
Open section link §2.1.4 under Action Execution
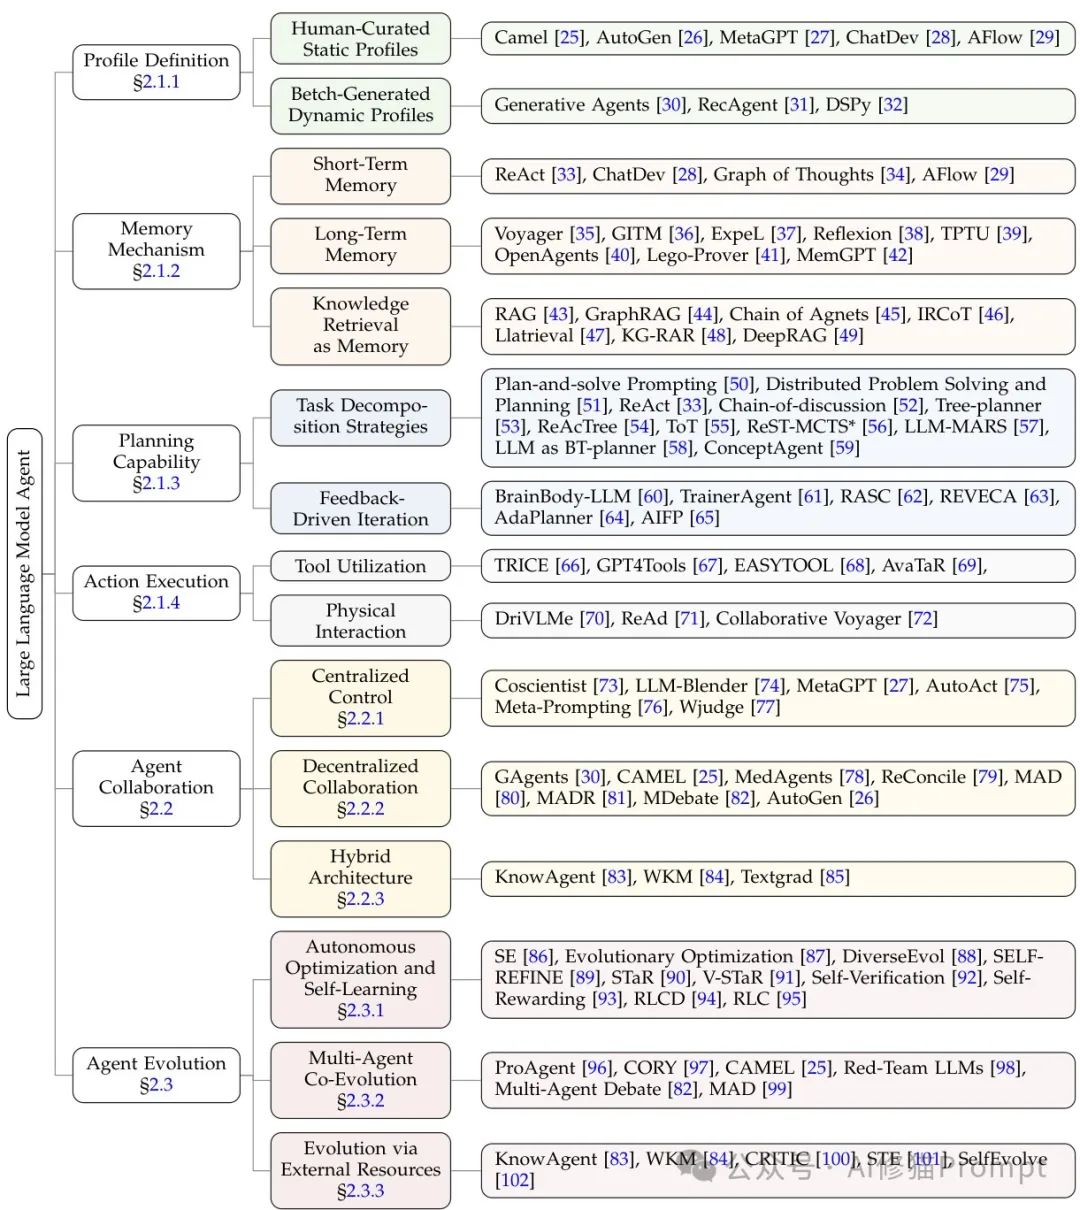coord(156,602)
